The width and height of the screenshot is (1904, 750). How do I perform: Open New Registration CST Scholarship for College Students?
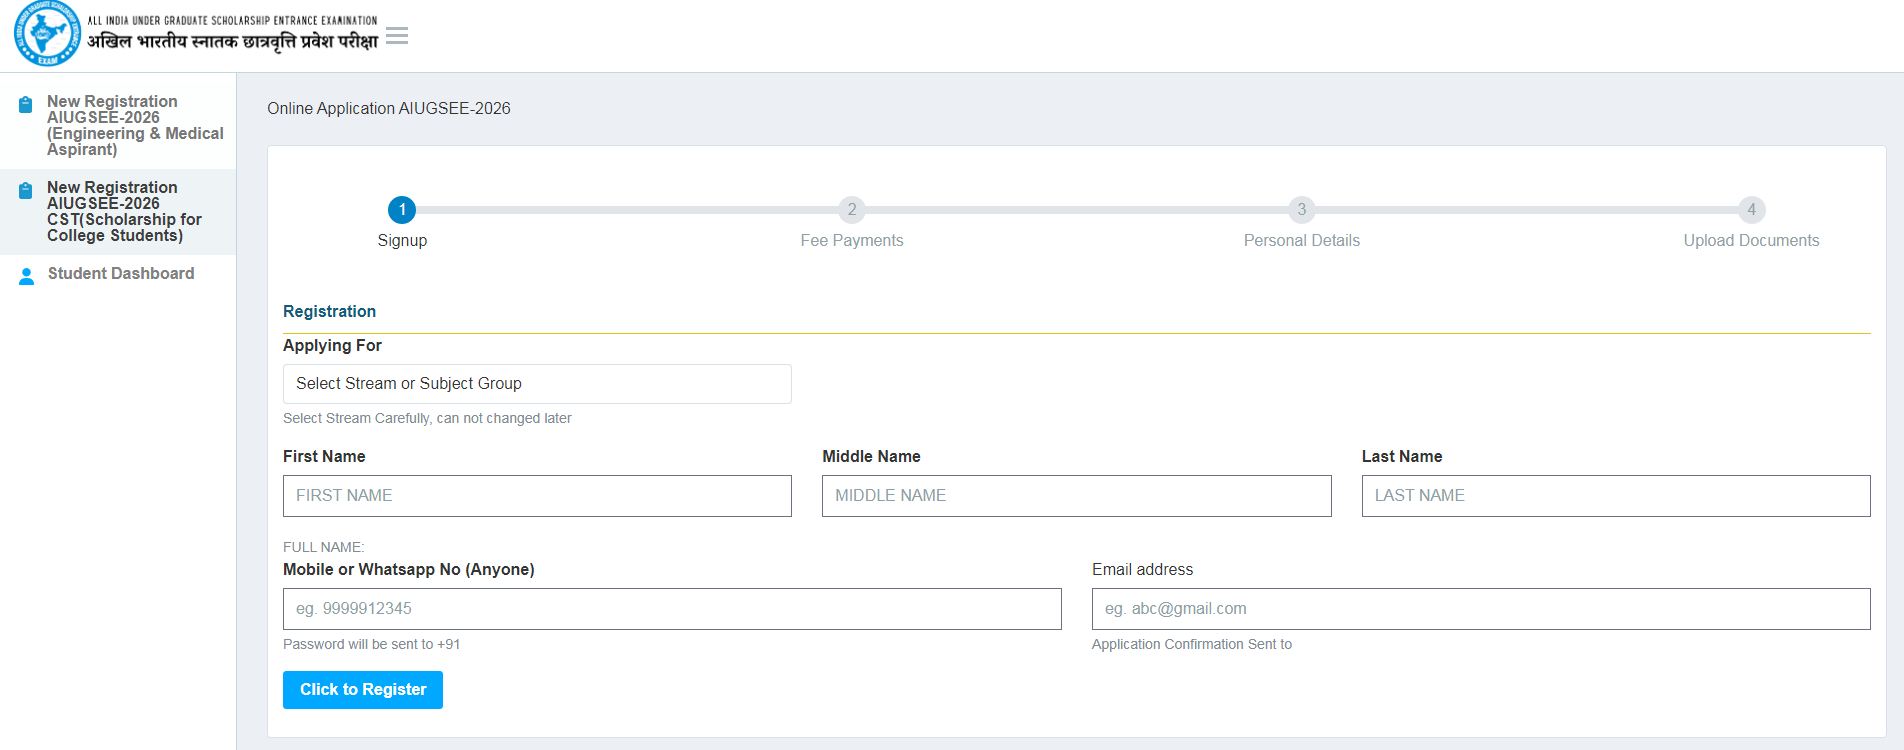124,211
